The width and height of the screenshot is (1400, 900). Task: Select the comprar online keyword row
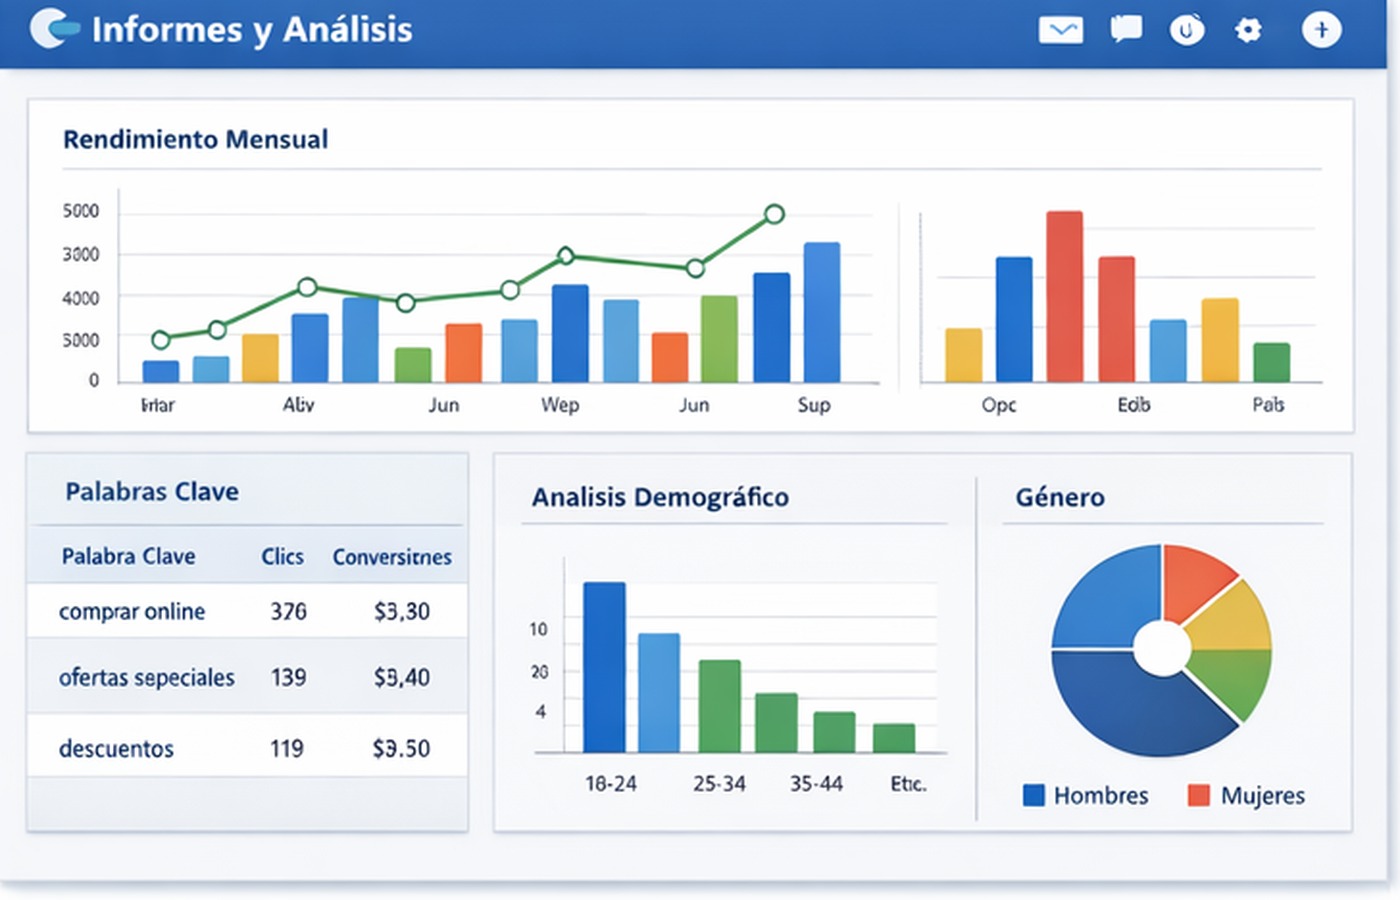[132, 611]
